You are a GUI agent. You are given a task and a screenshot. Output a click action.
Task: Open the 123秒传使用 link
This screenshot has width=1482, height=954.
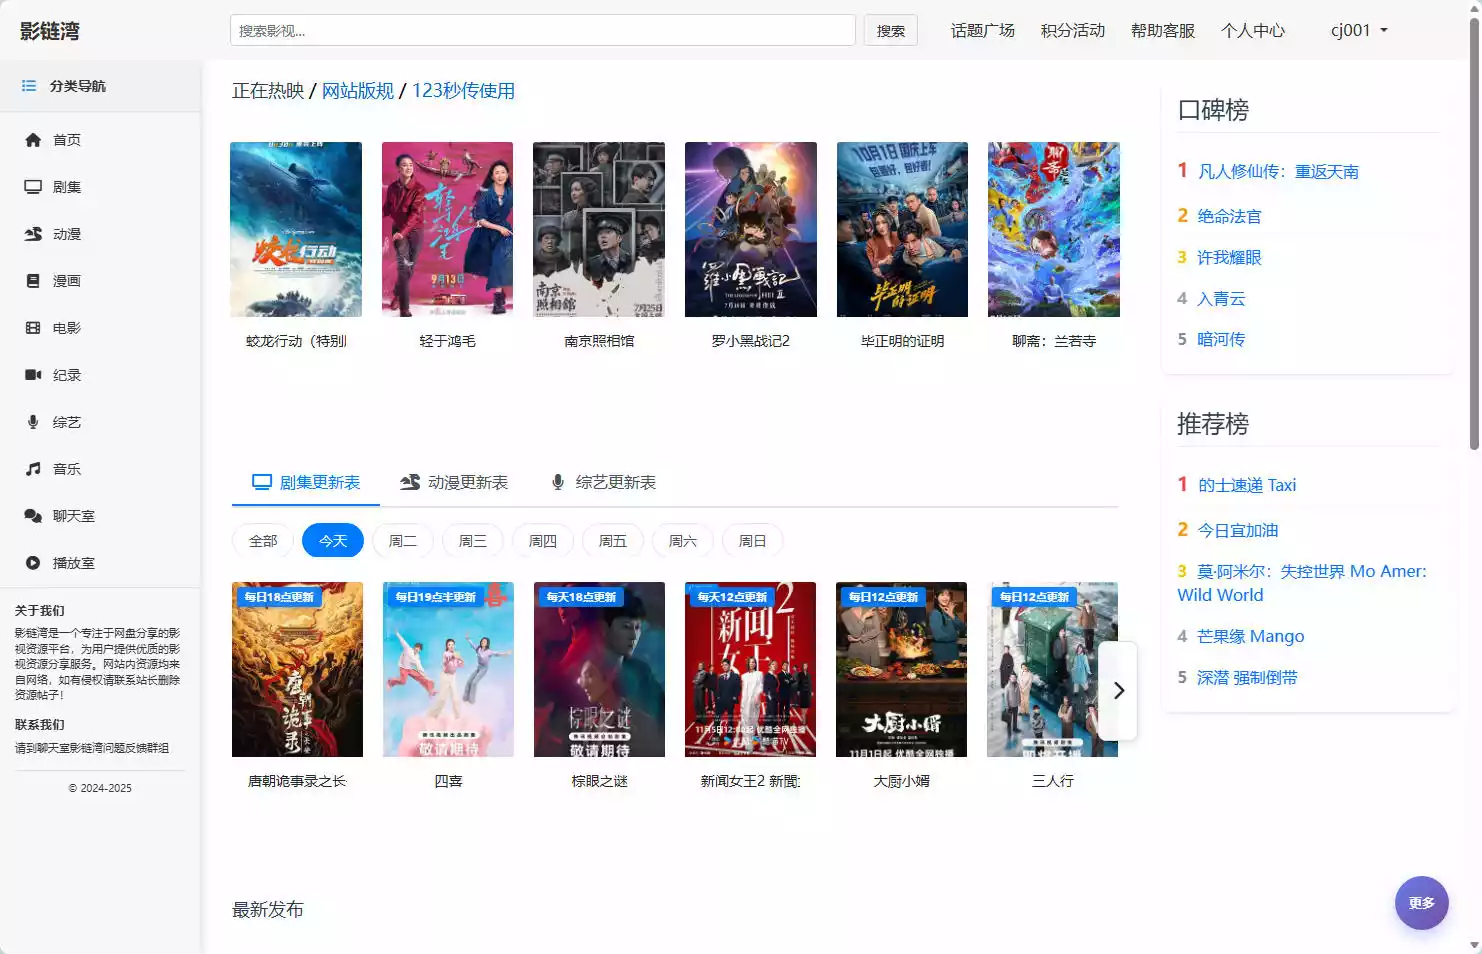coord(463,91)
